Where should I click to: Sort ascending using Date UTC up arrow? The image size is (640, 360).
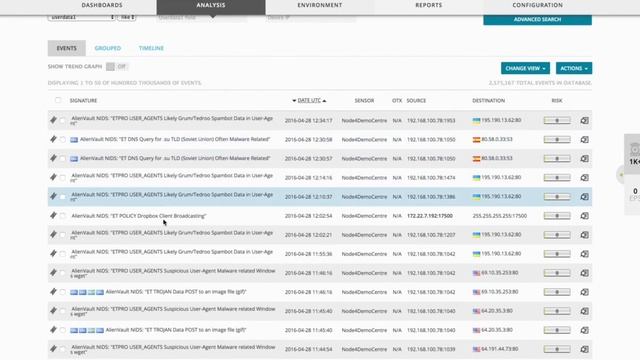click(x=324, y=100)
